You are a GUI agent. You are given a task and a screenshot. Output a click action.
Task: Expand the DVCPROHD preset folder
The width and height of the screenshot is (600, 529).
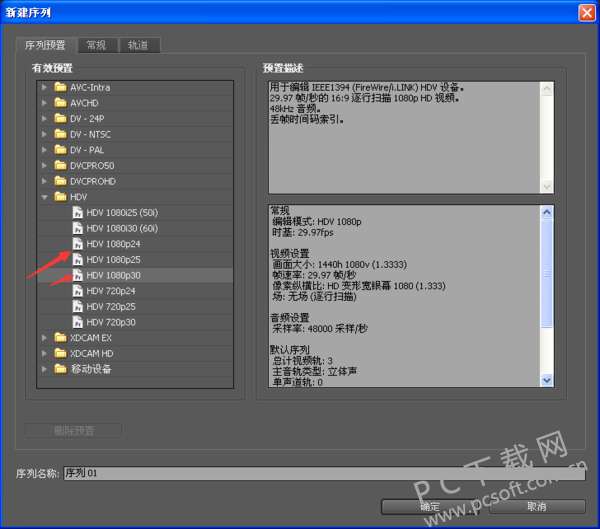[x=44, y=181]
